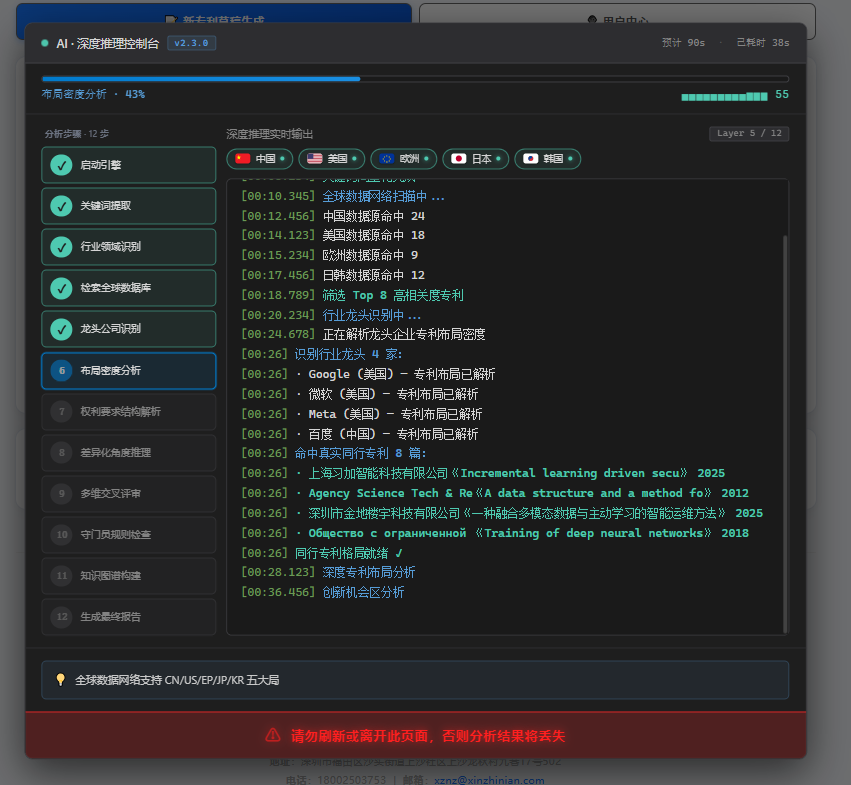Select the 中国 region chip
The image size is (851, 785).
[x=259, y=159]
